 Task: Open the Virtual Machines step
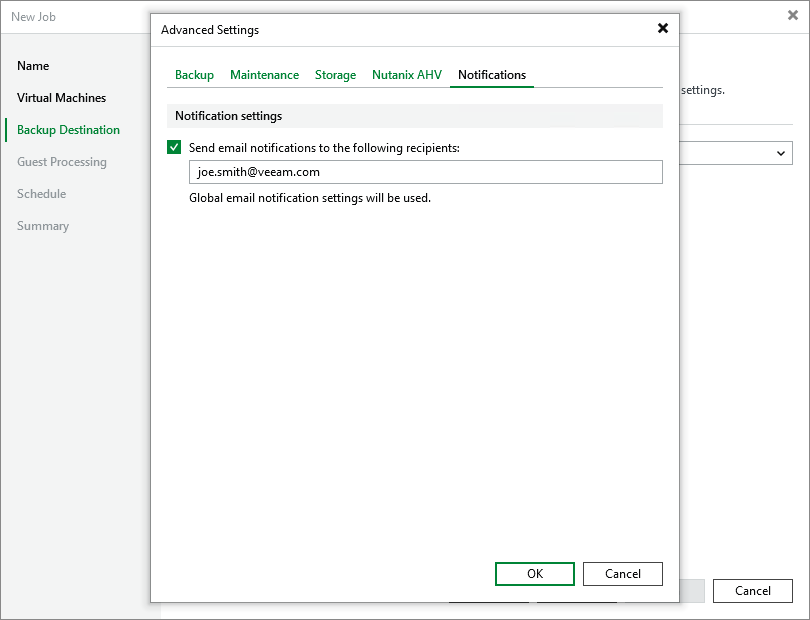coord(61,98)
